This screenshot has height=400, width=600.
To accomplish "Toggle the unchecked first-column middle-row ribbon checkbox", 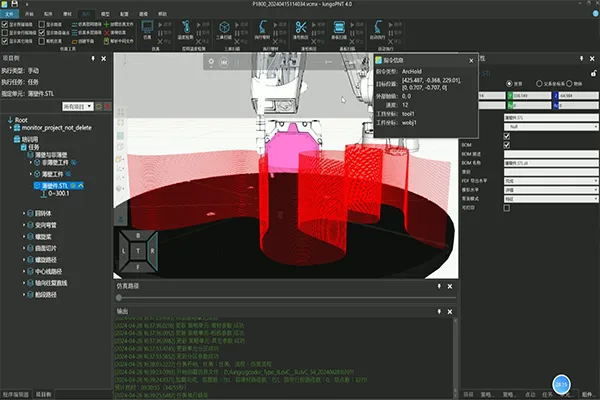I will click(5, 33).
